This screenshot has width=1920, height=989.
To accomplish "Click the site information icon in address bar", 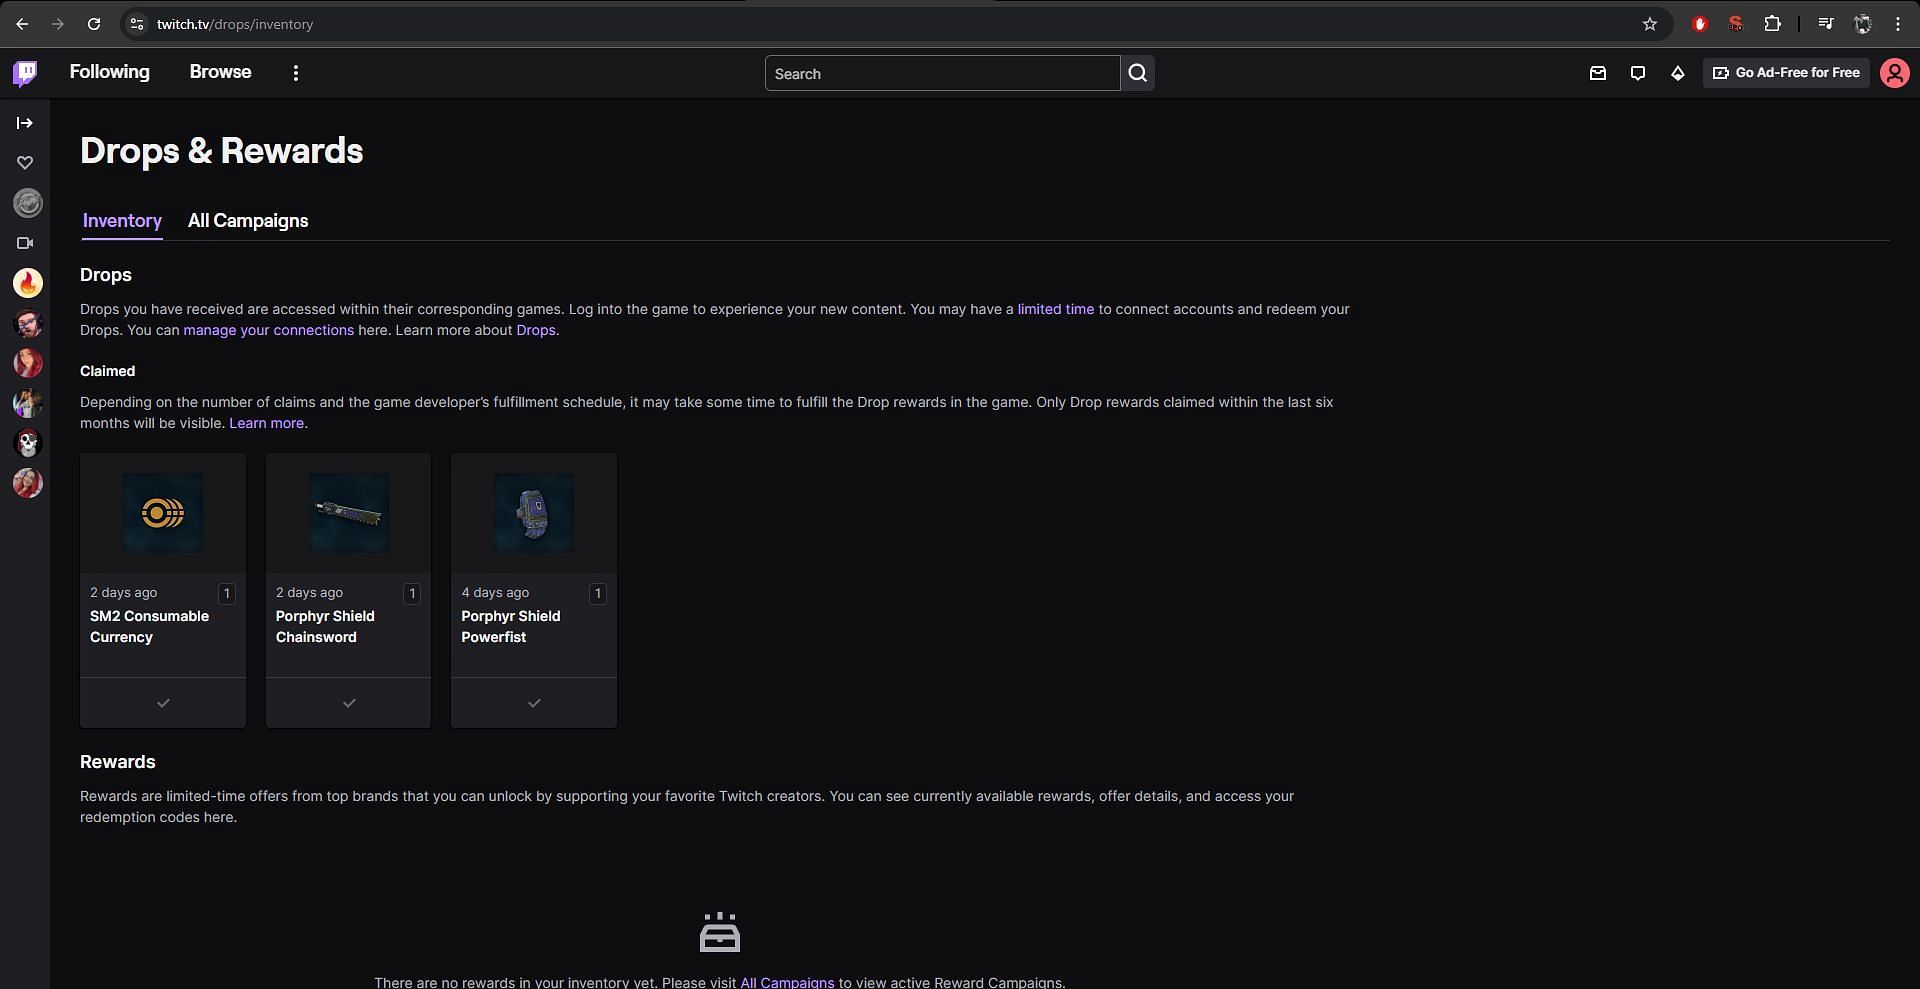I will pyautogui.click(x=137, y=24).
